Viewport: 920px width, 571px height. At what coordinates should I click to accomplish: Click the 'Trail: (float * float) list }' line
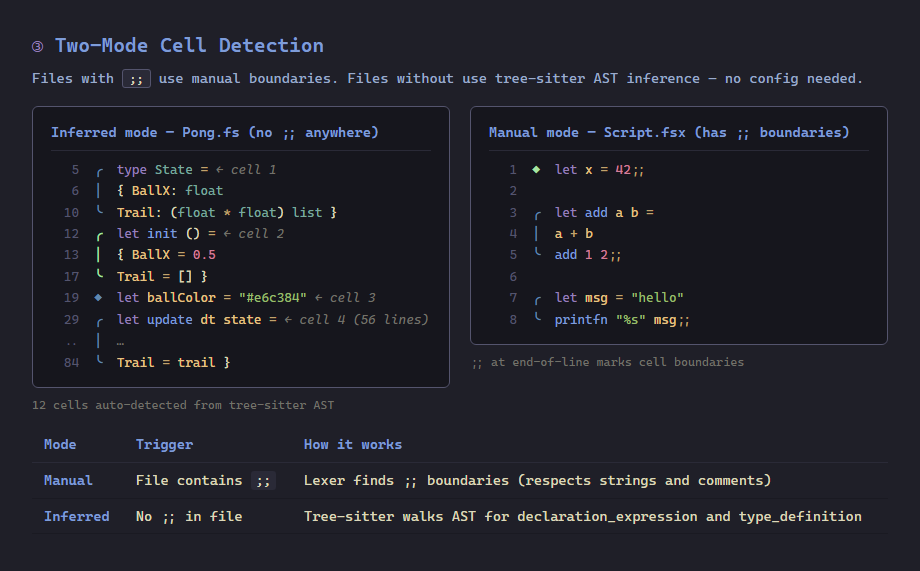[226, 212]
